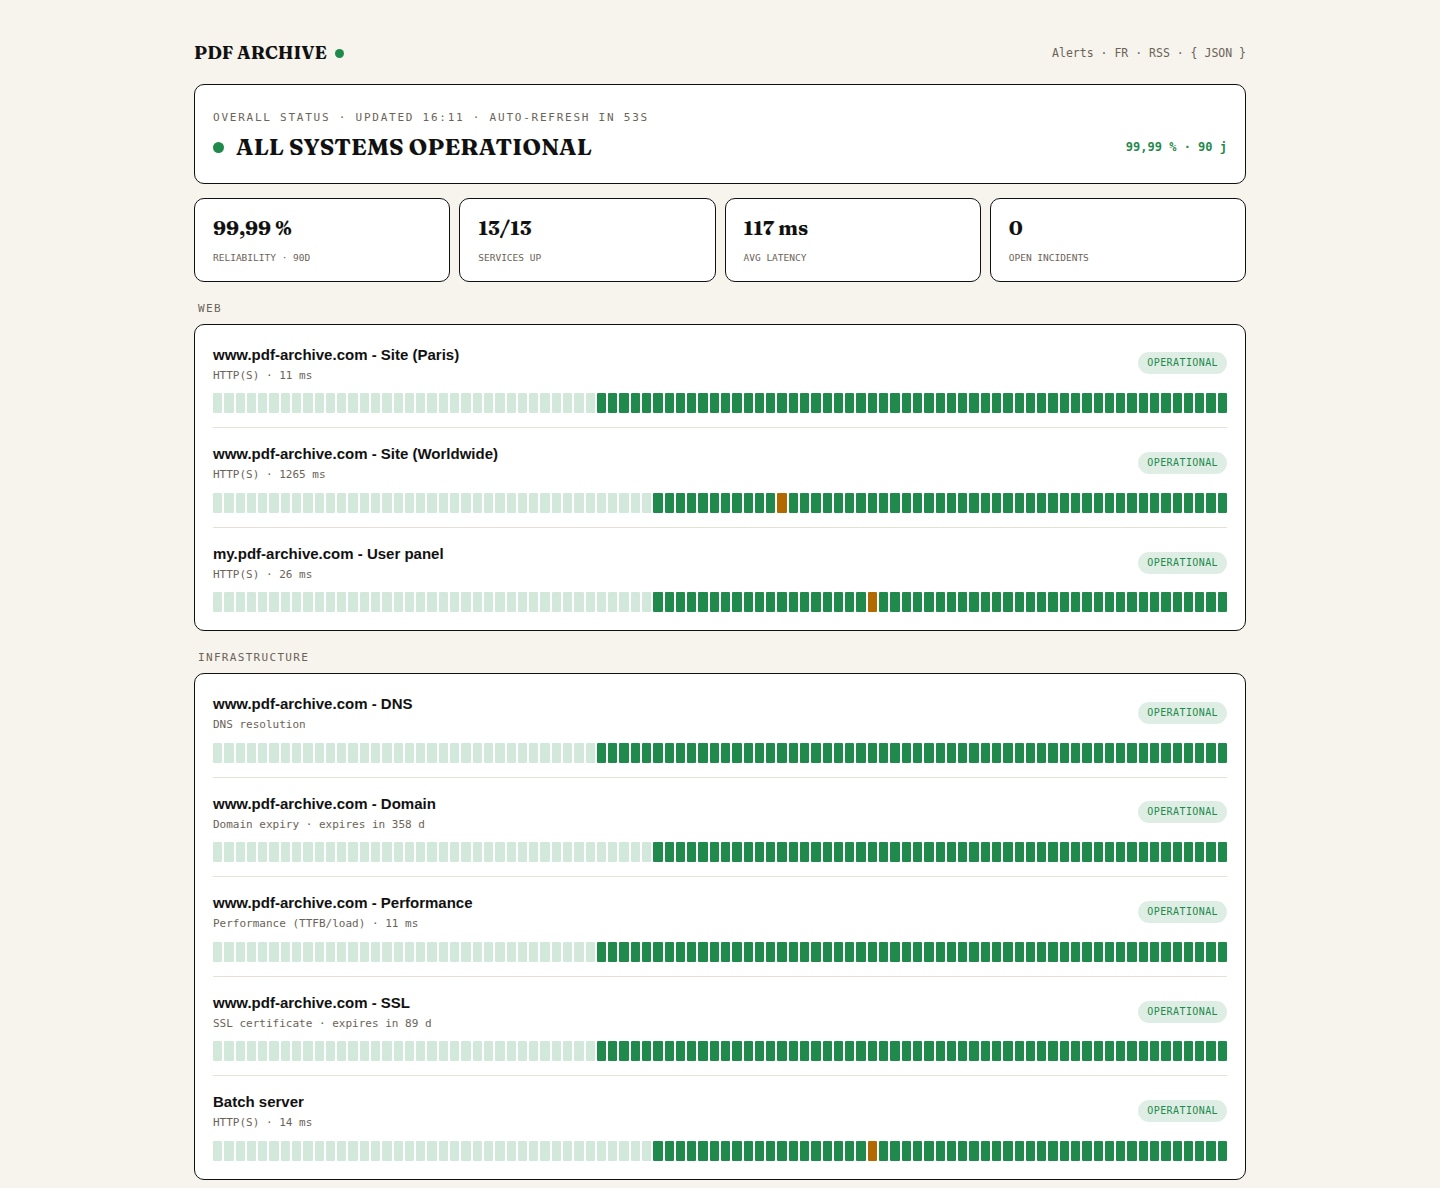Click the PDF ARCHIVE title
This screenshot has width=1440, height=1188.
[x=260, y=53]
